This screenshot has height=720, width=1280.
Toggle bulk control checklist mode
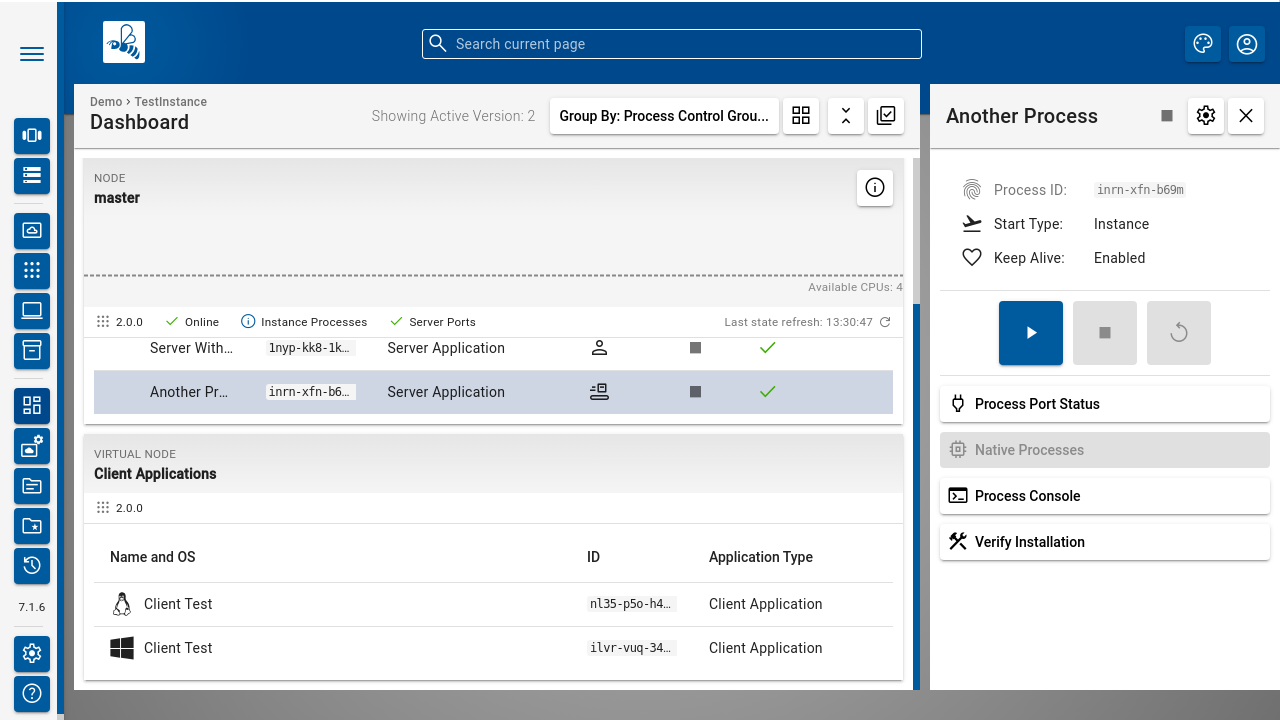click(886, 116)
